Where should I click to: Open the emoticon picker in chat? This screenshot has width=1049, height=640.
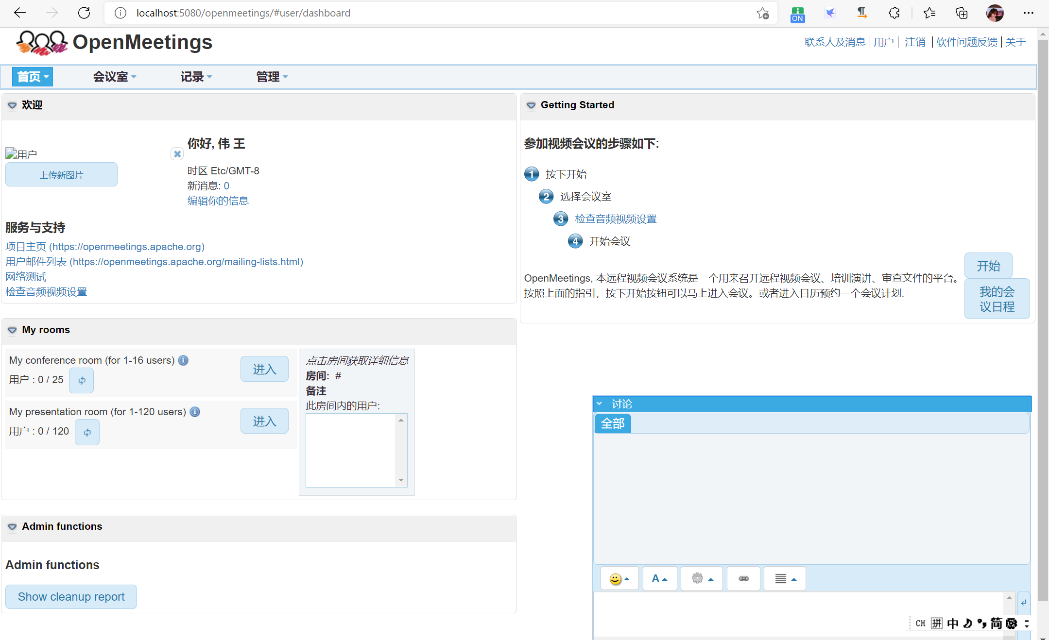pyautogui.click(x=619, y=579)
